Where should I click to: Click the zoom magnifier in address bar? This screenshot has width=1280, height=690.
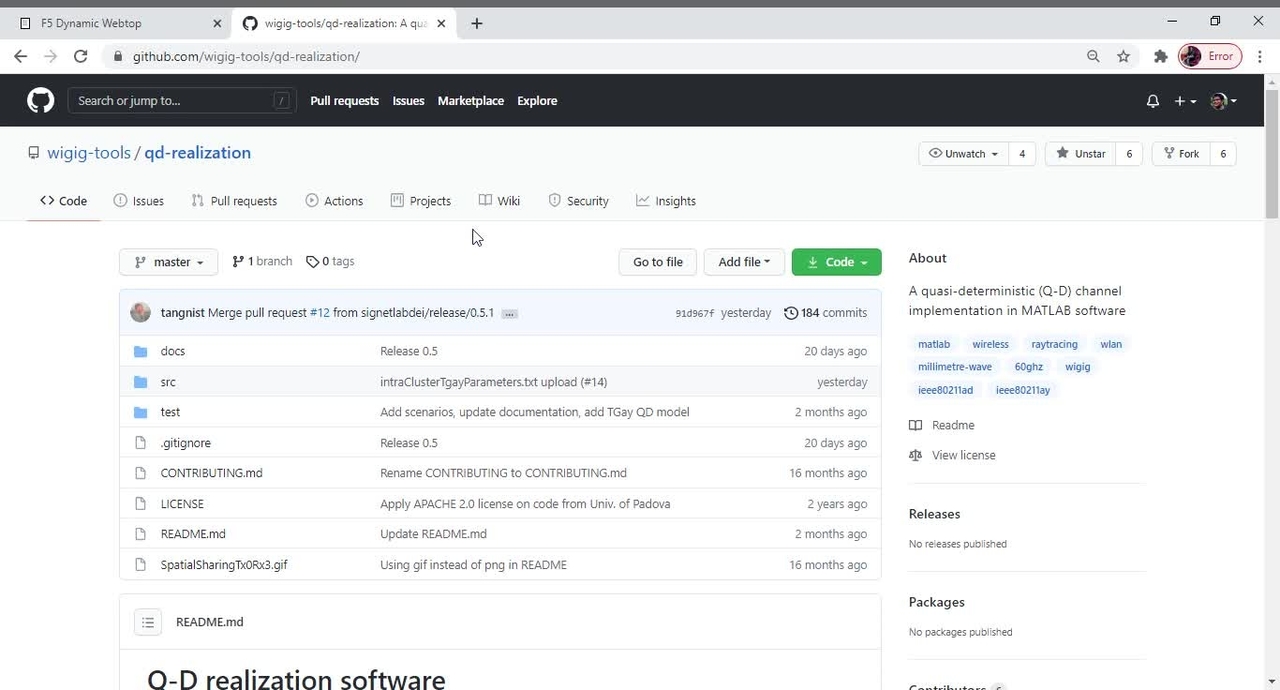[1093, 56]
